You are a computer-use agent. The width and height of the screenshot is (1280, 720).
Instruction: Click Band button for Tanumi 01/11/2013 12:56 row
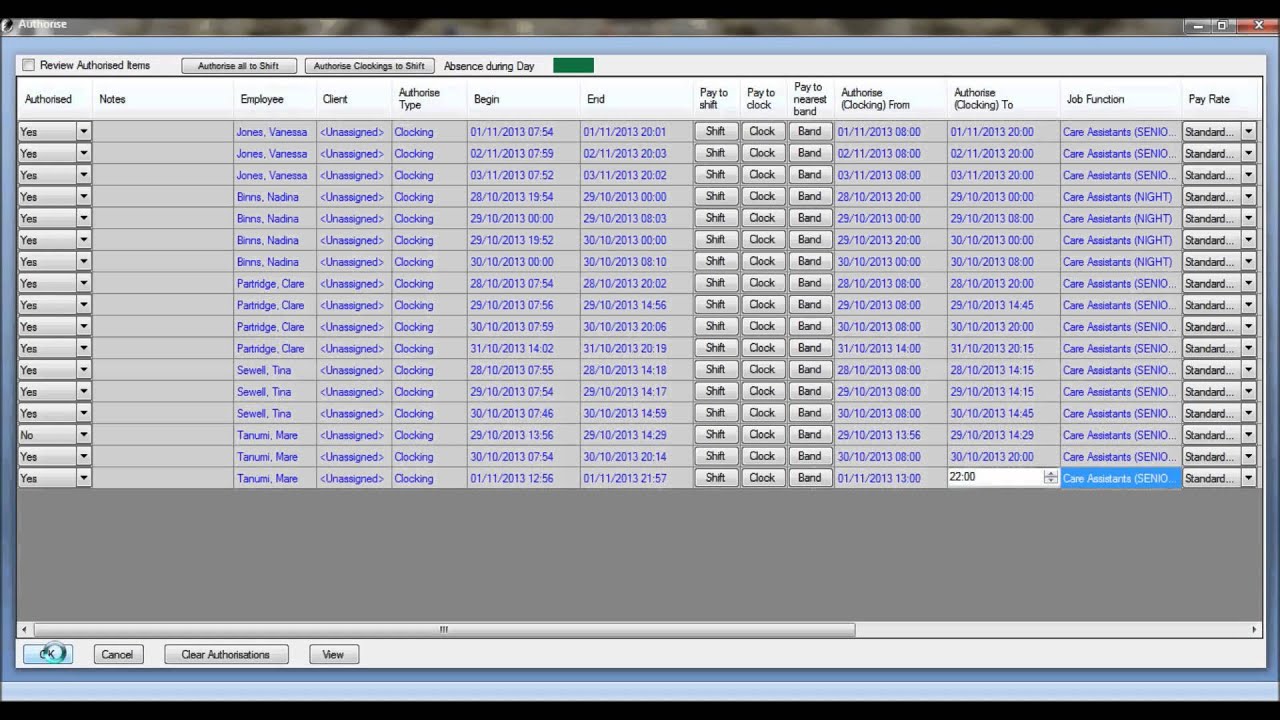coord(809,478)
